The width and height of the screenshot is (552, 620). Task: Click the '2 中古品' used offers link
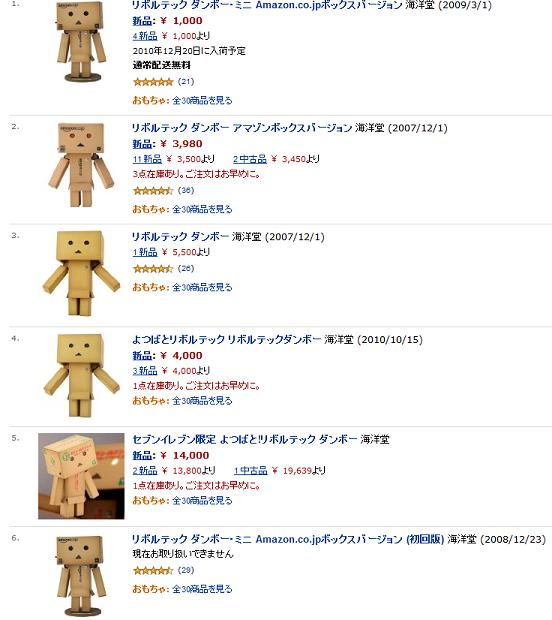click(x=250, y=159)
